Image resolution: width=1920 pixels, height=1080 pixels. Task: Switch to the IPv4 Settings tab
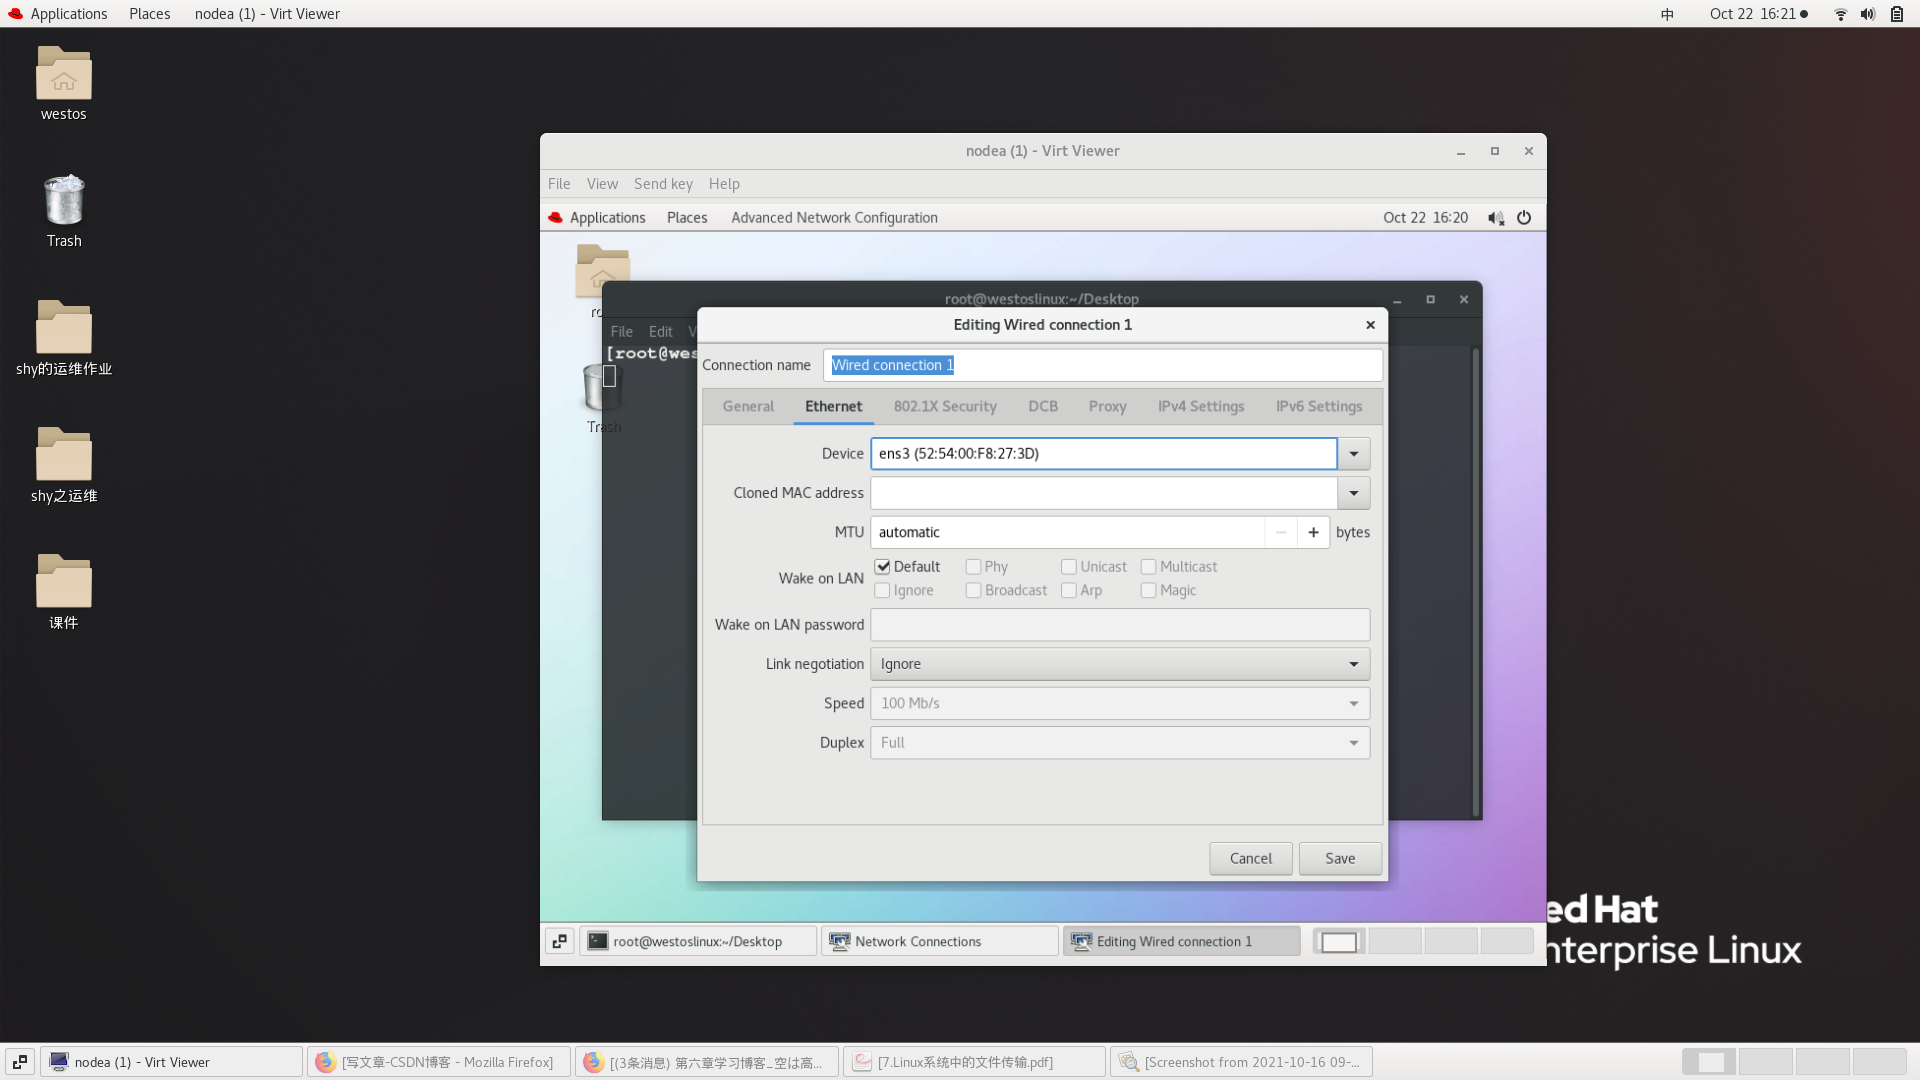(1201, 407)
